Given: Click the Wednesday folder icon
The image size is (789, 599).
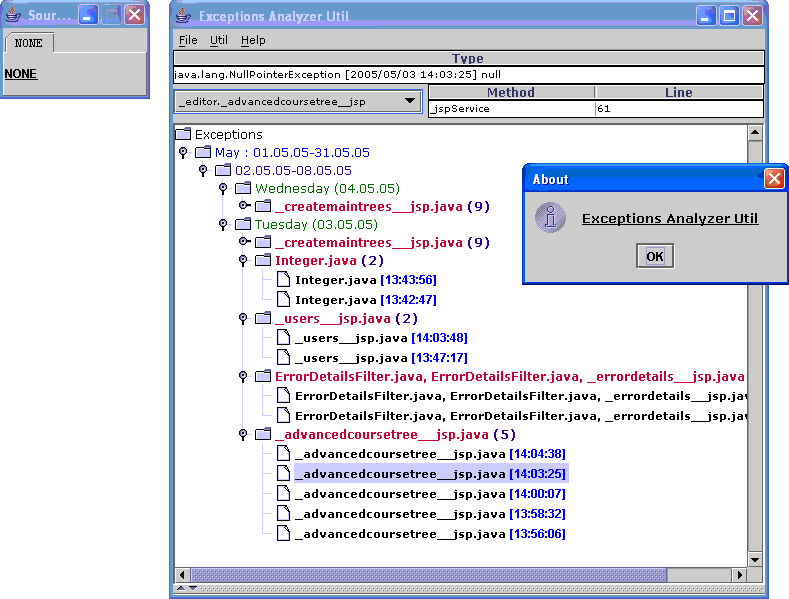Looking at the screenshot, I should (243, 188).
